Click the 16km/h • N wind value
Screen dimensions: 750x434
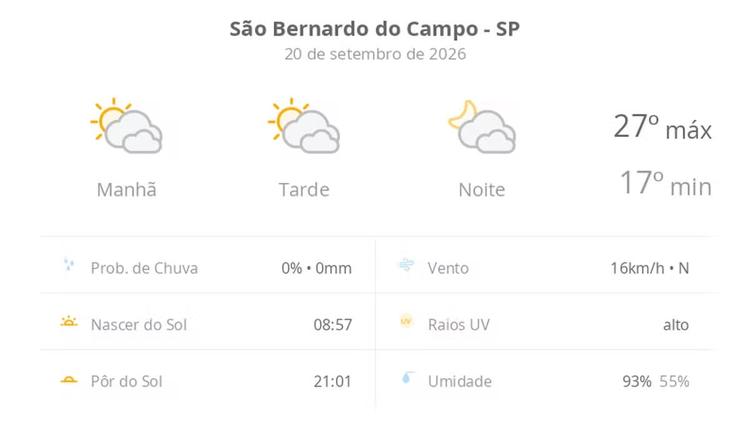[x=650, y=268]
